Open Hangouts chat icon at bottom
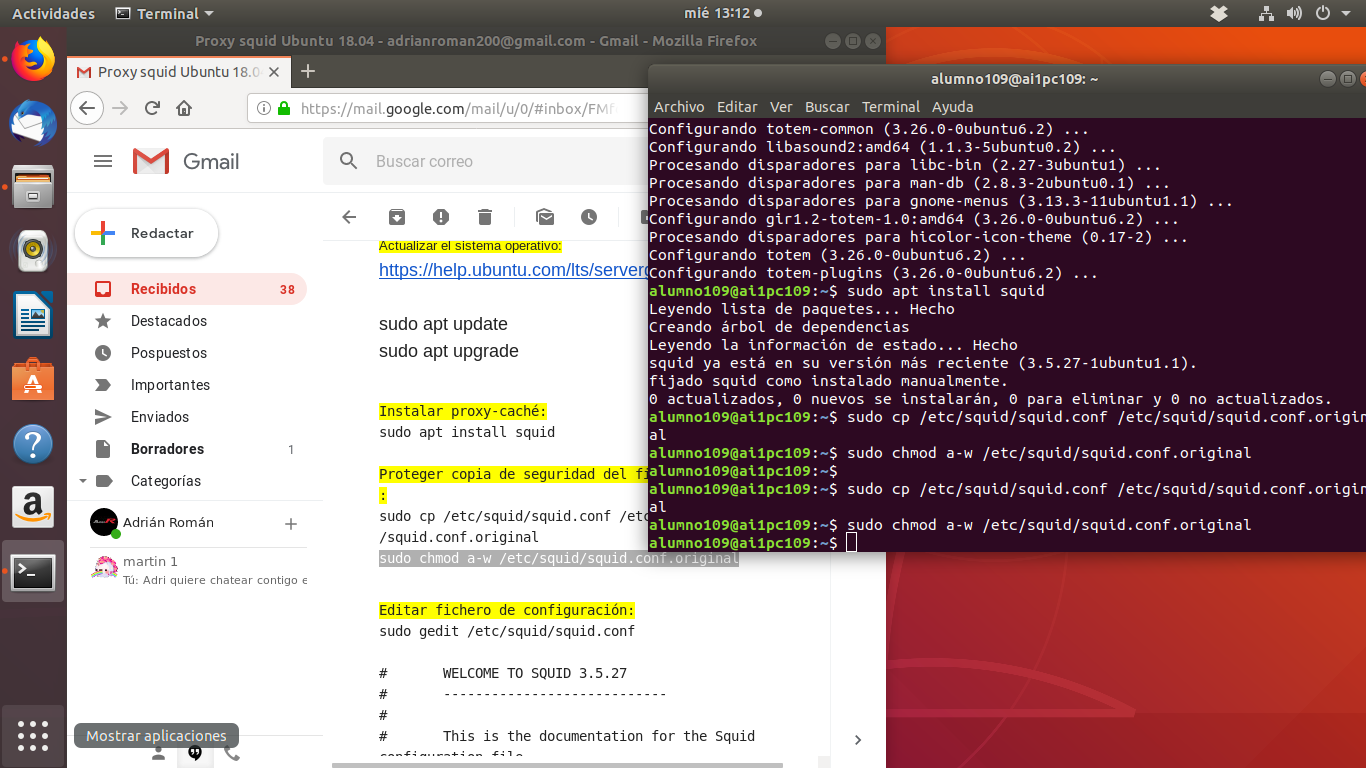1366x768 pixels. coord(196,752)
